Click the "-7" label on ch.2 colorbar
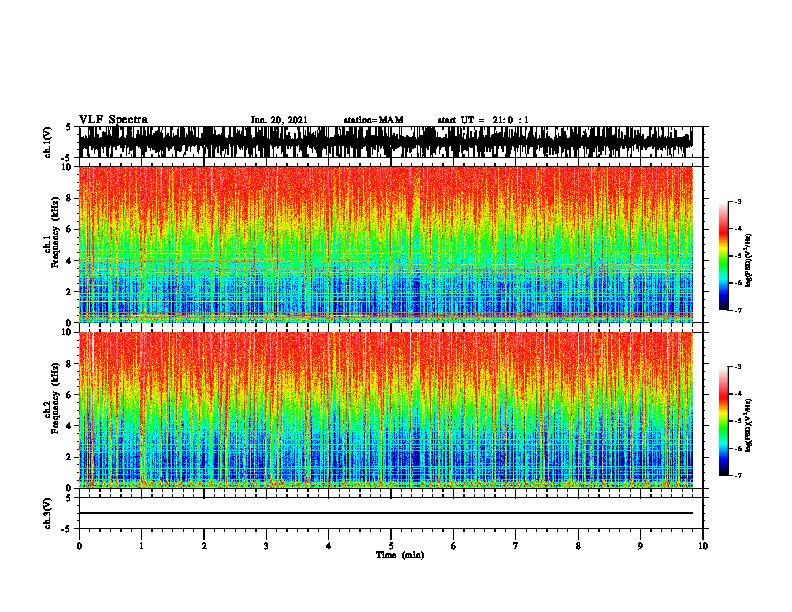 pyautogui.click(x=737, y=475)
